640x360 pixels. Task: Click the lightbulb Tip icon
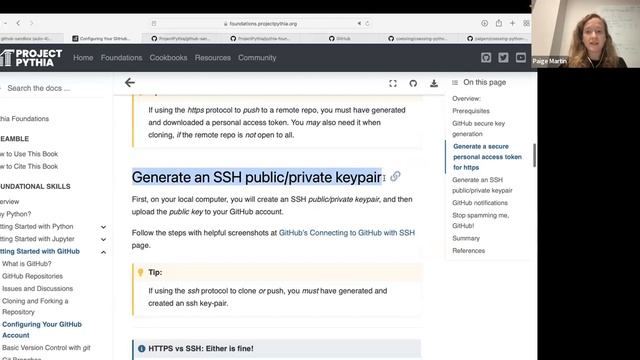pyautogui.click(x=140, y=272)
